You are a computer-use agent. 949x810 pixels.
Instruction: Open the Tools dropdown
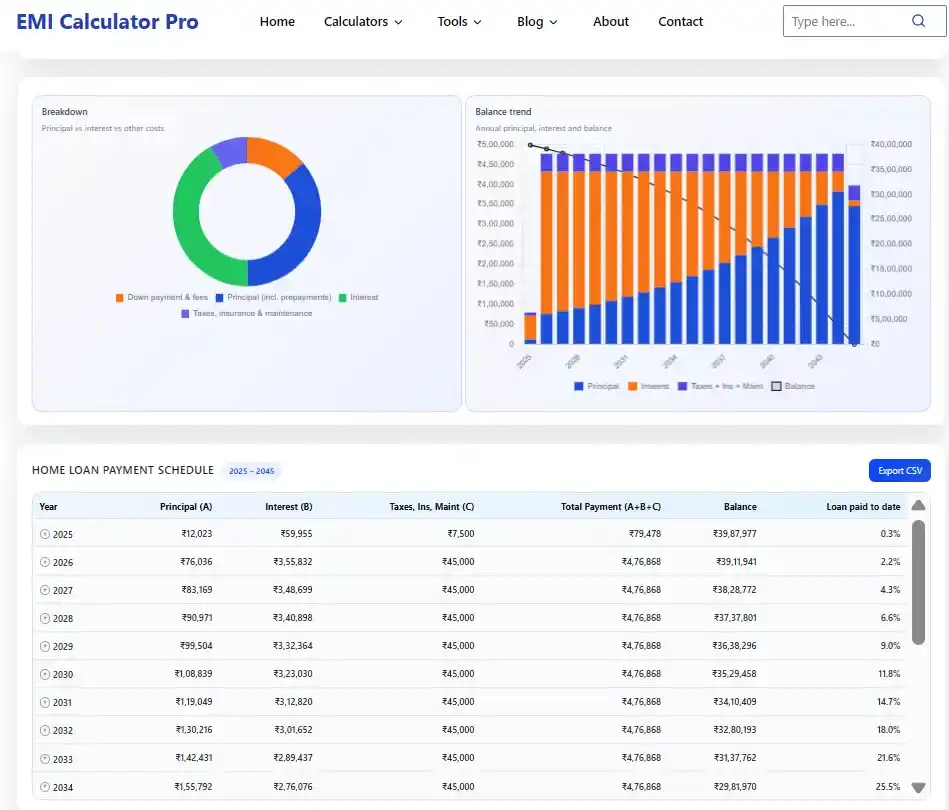point(458,21)
